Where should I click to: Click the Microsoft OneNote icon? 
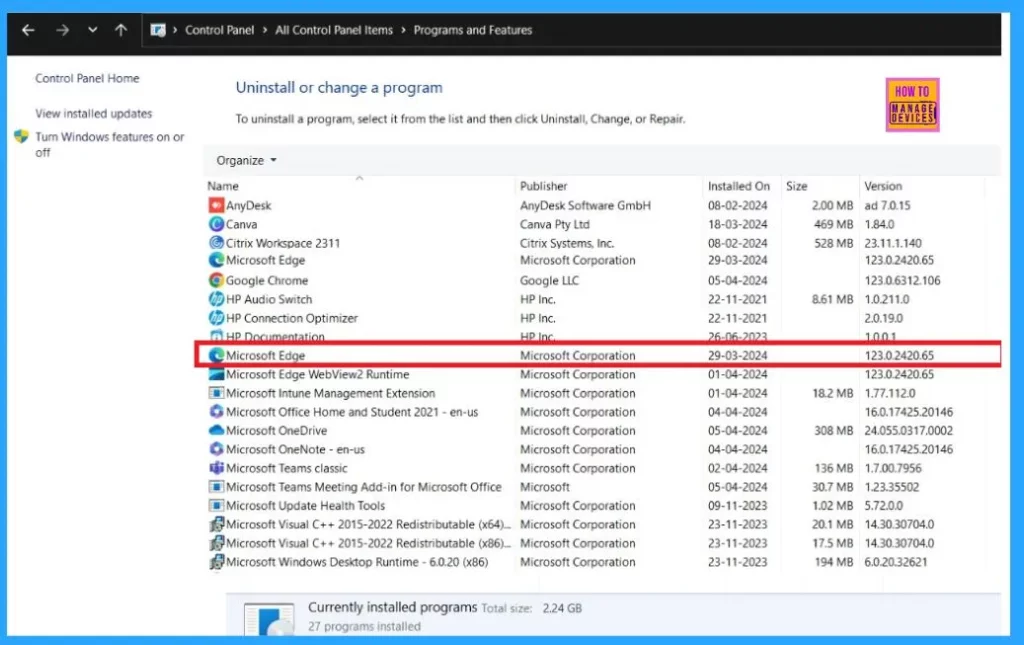[216, 449]
